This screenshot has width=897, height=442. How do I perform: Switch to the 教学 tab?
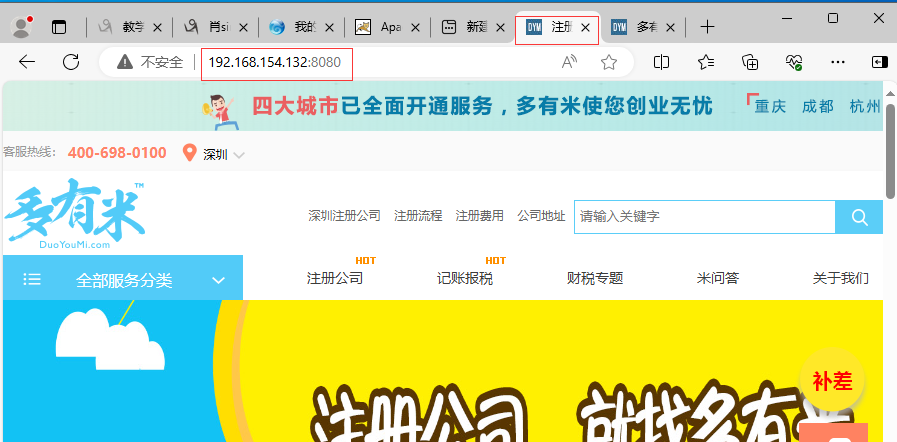click(x=127, y=27)
